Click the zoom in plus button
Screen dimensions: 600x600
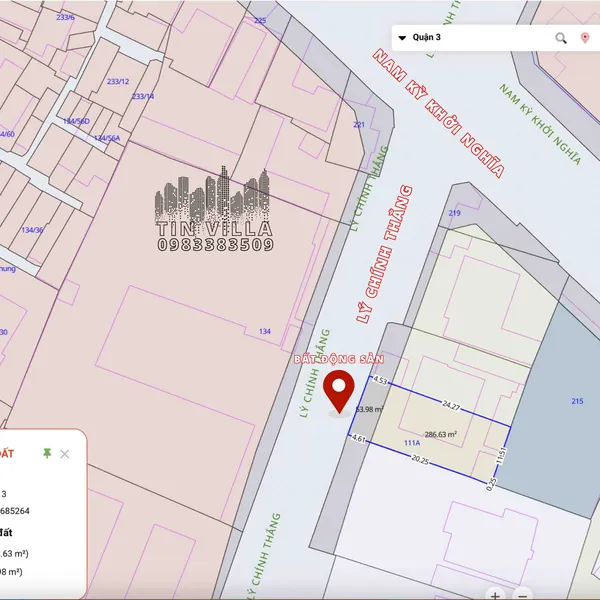click(495, 596)
